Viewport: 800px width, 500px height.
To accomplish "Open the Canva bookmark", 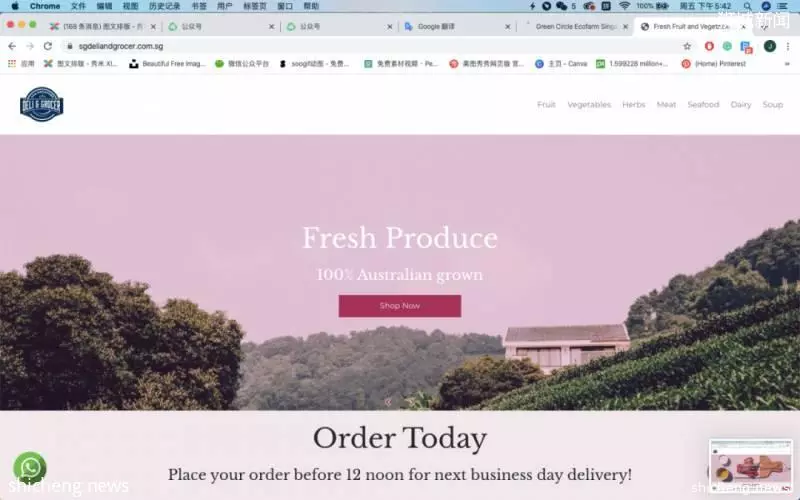I will 561,64.
